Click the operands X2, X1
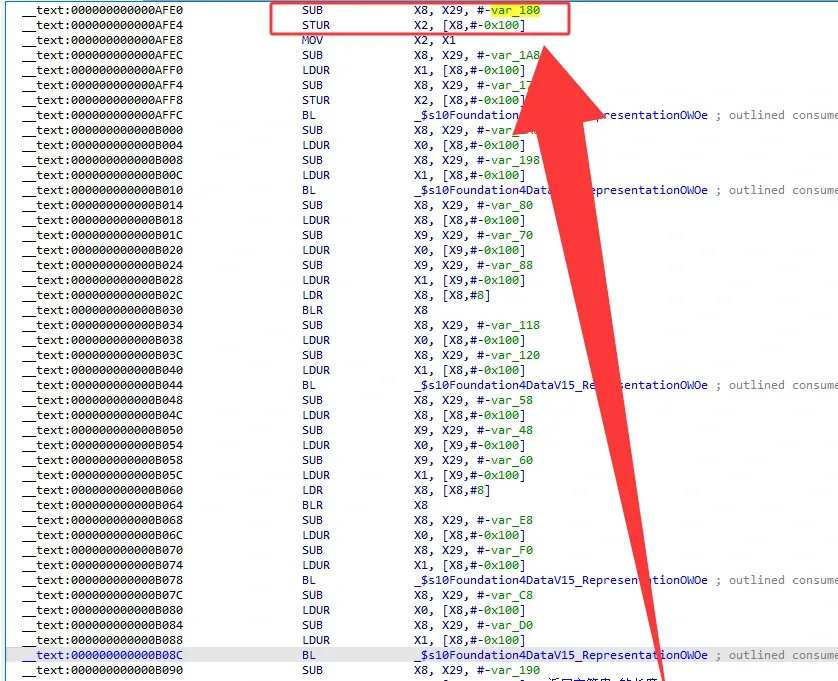The width and height of the screenshot is (838, 681). point(434,40)
